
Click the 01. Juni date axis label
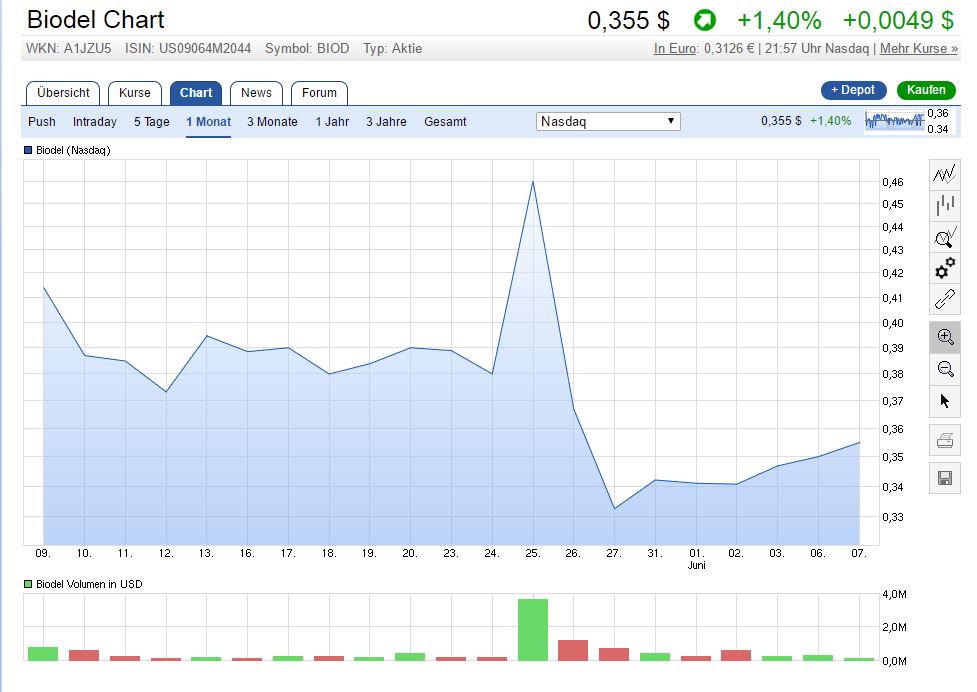click(x=696, y=559)
